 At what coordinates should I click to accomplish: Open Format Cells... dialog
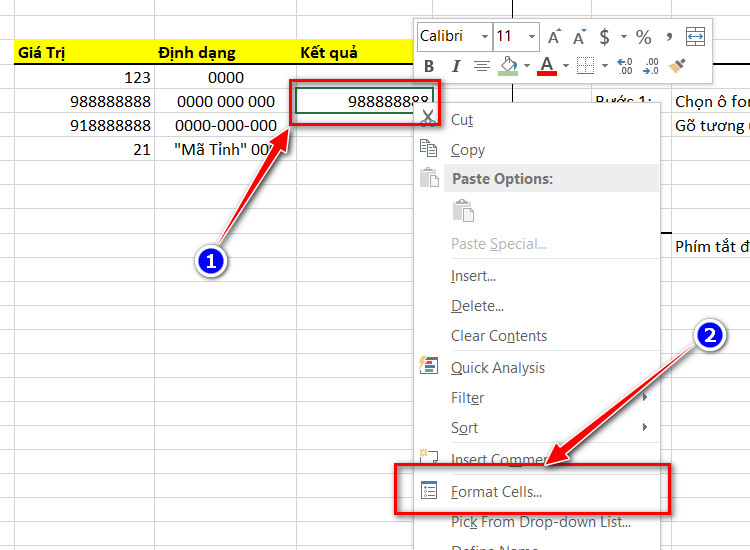point(538,492)
